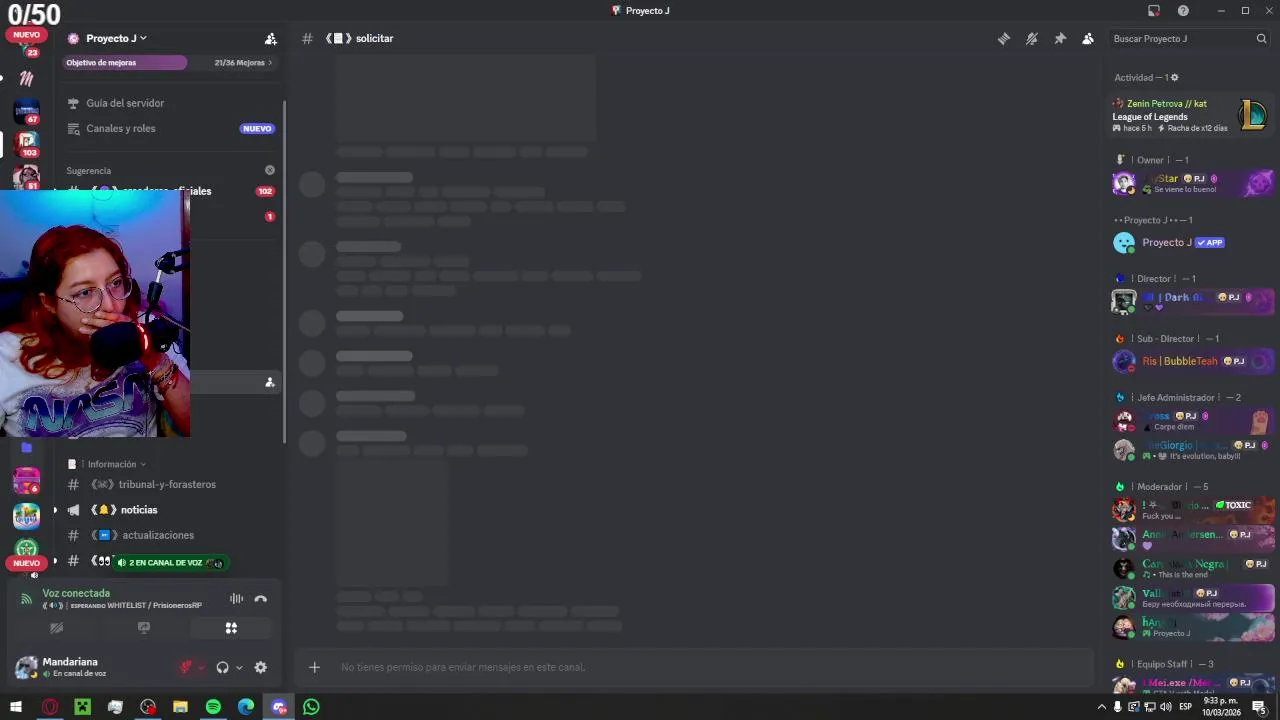The image size is (1280, 720).
Task: Click the Voz conectada status text
Action: point(76,593)
